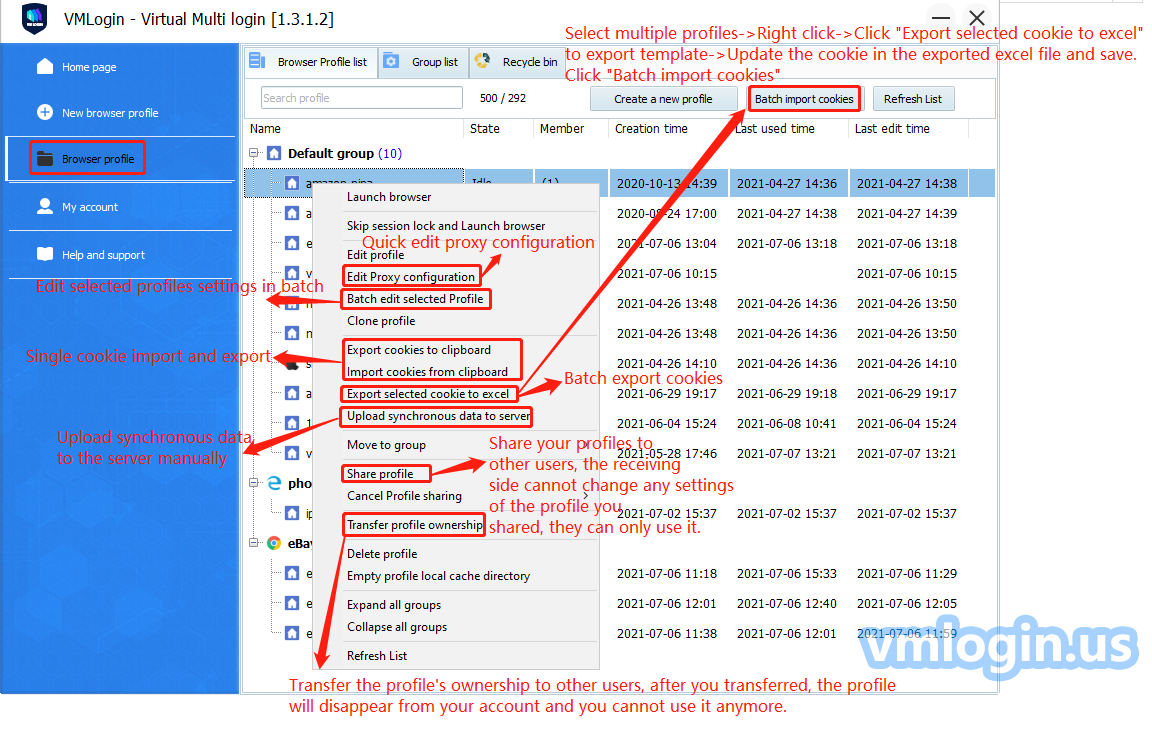Click Transfer profile ownership option
This screenshot has width=1152, height=735.
tap(414, 525)
